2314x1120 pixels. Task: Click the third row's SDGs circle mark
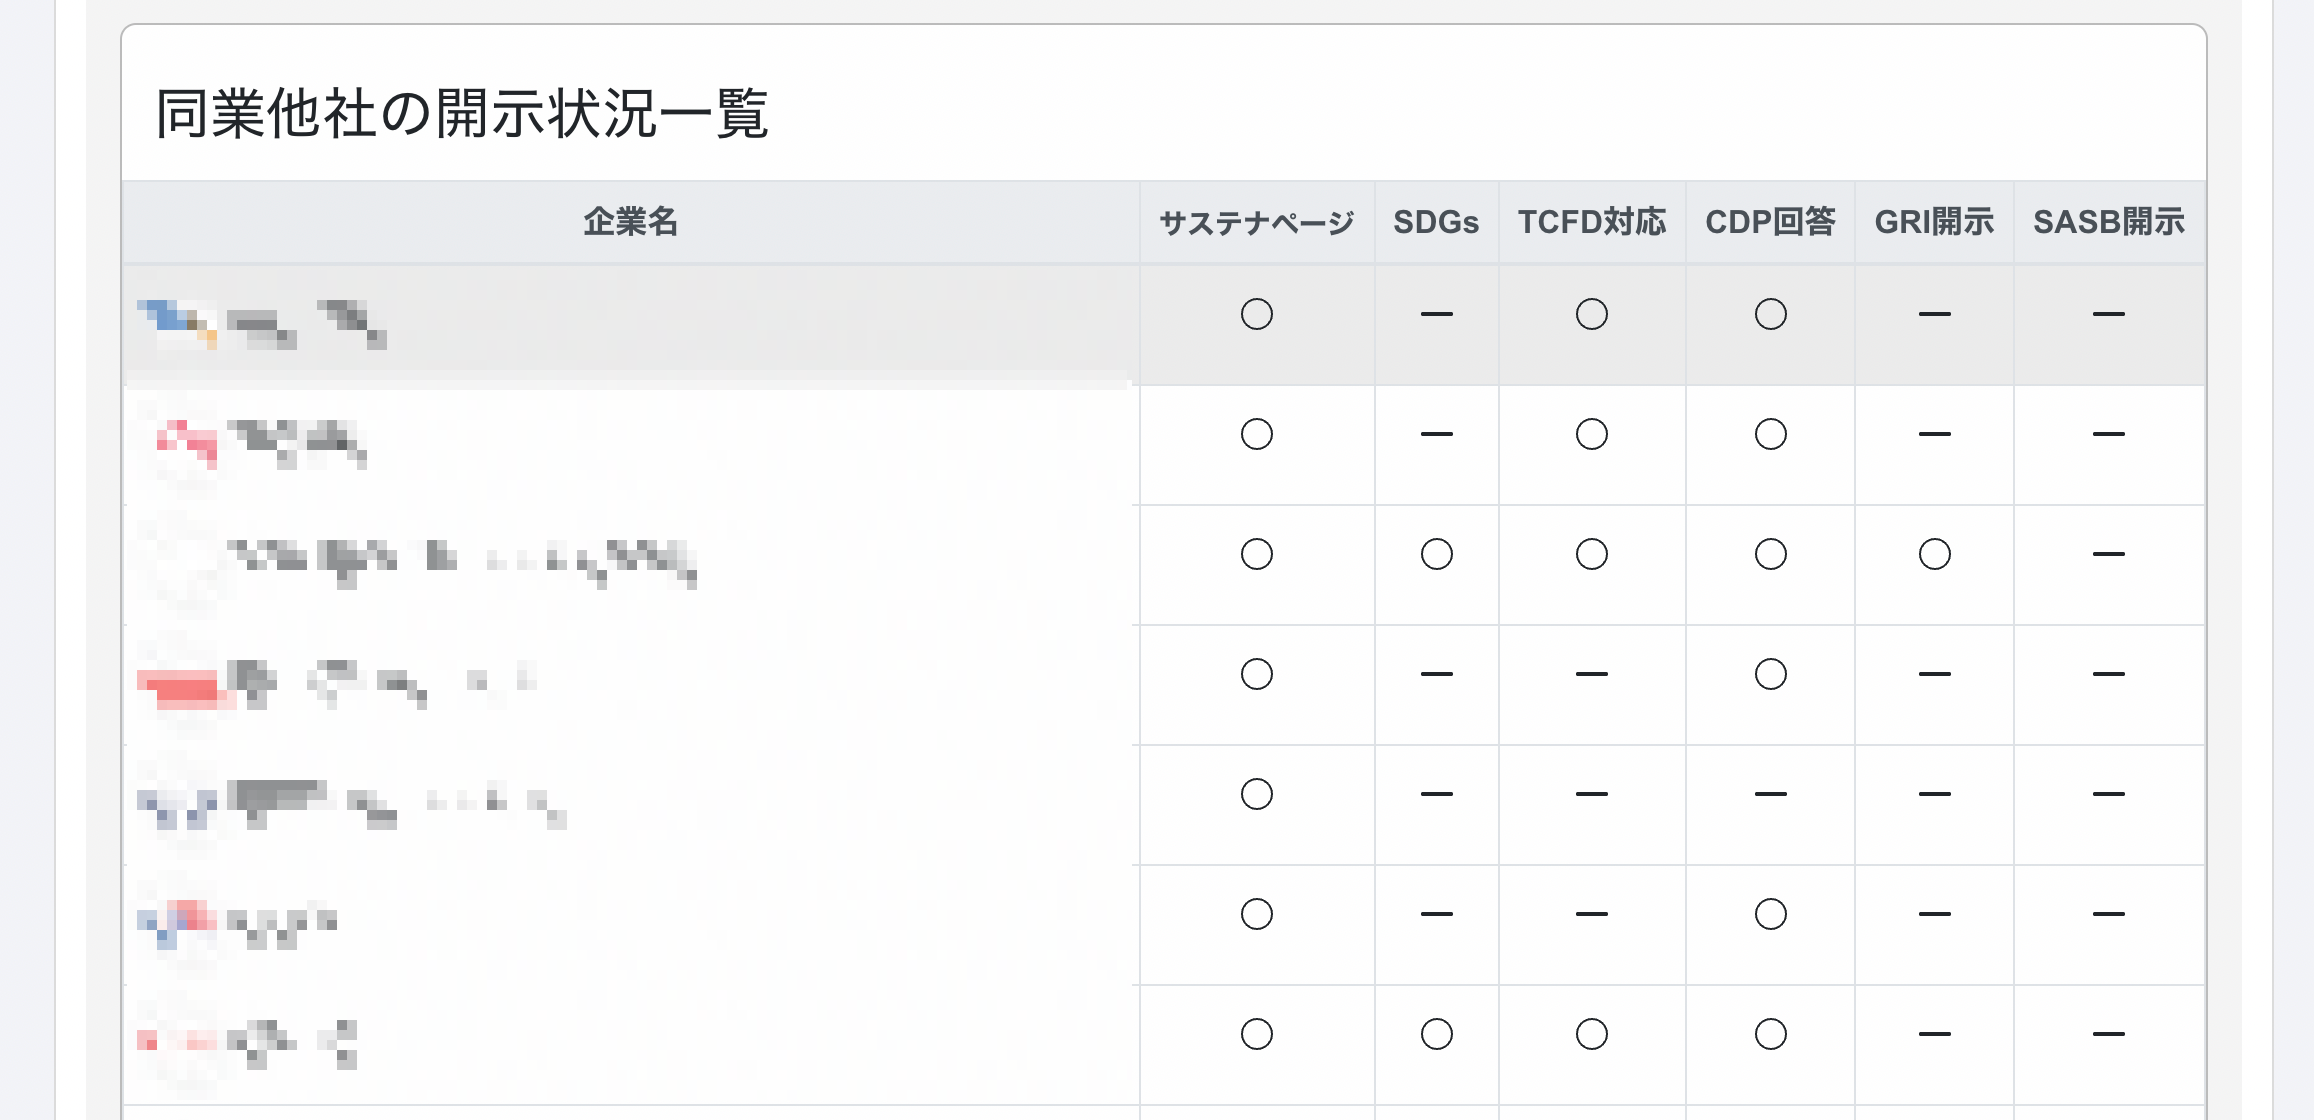[1436, 554]
